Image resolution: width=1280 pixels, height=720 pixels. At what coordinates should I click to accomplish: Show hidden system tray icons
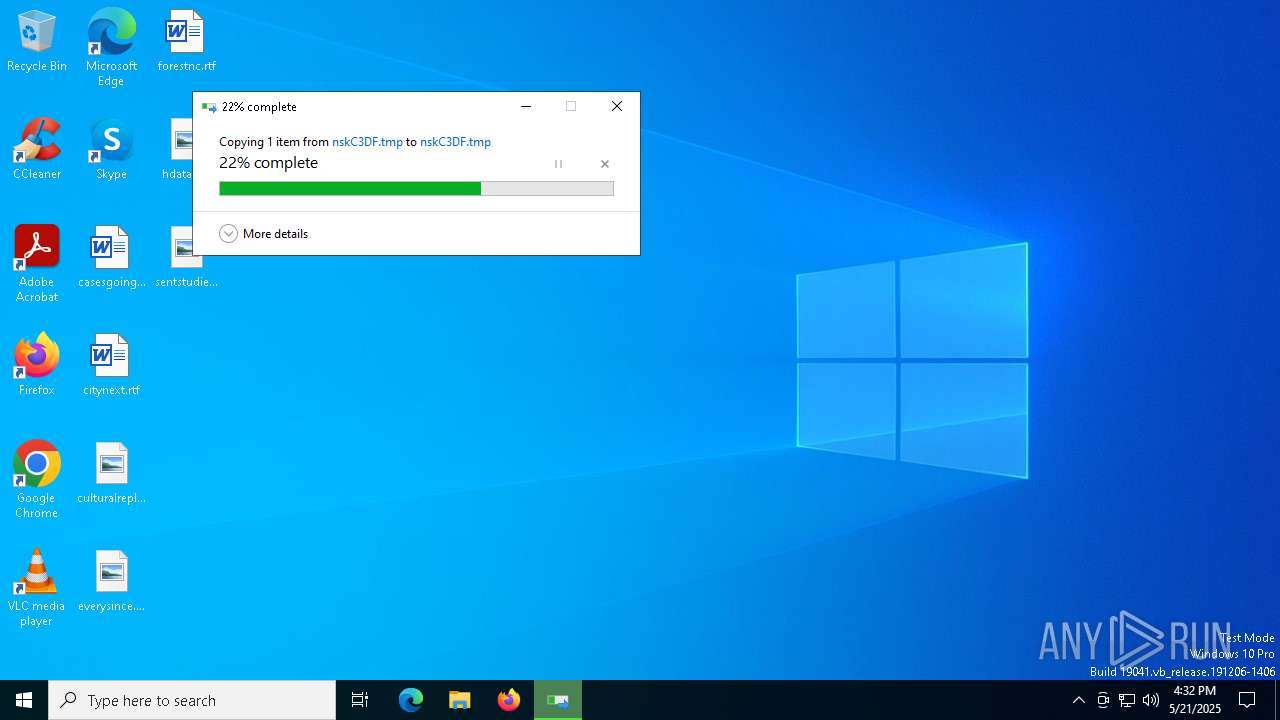tap(1078, 700)
